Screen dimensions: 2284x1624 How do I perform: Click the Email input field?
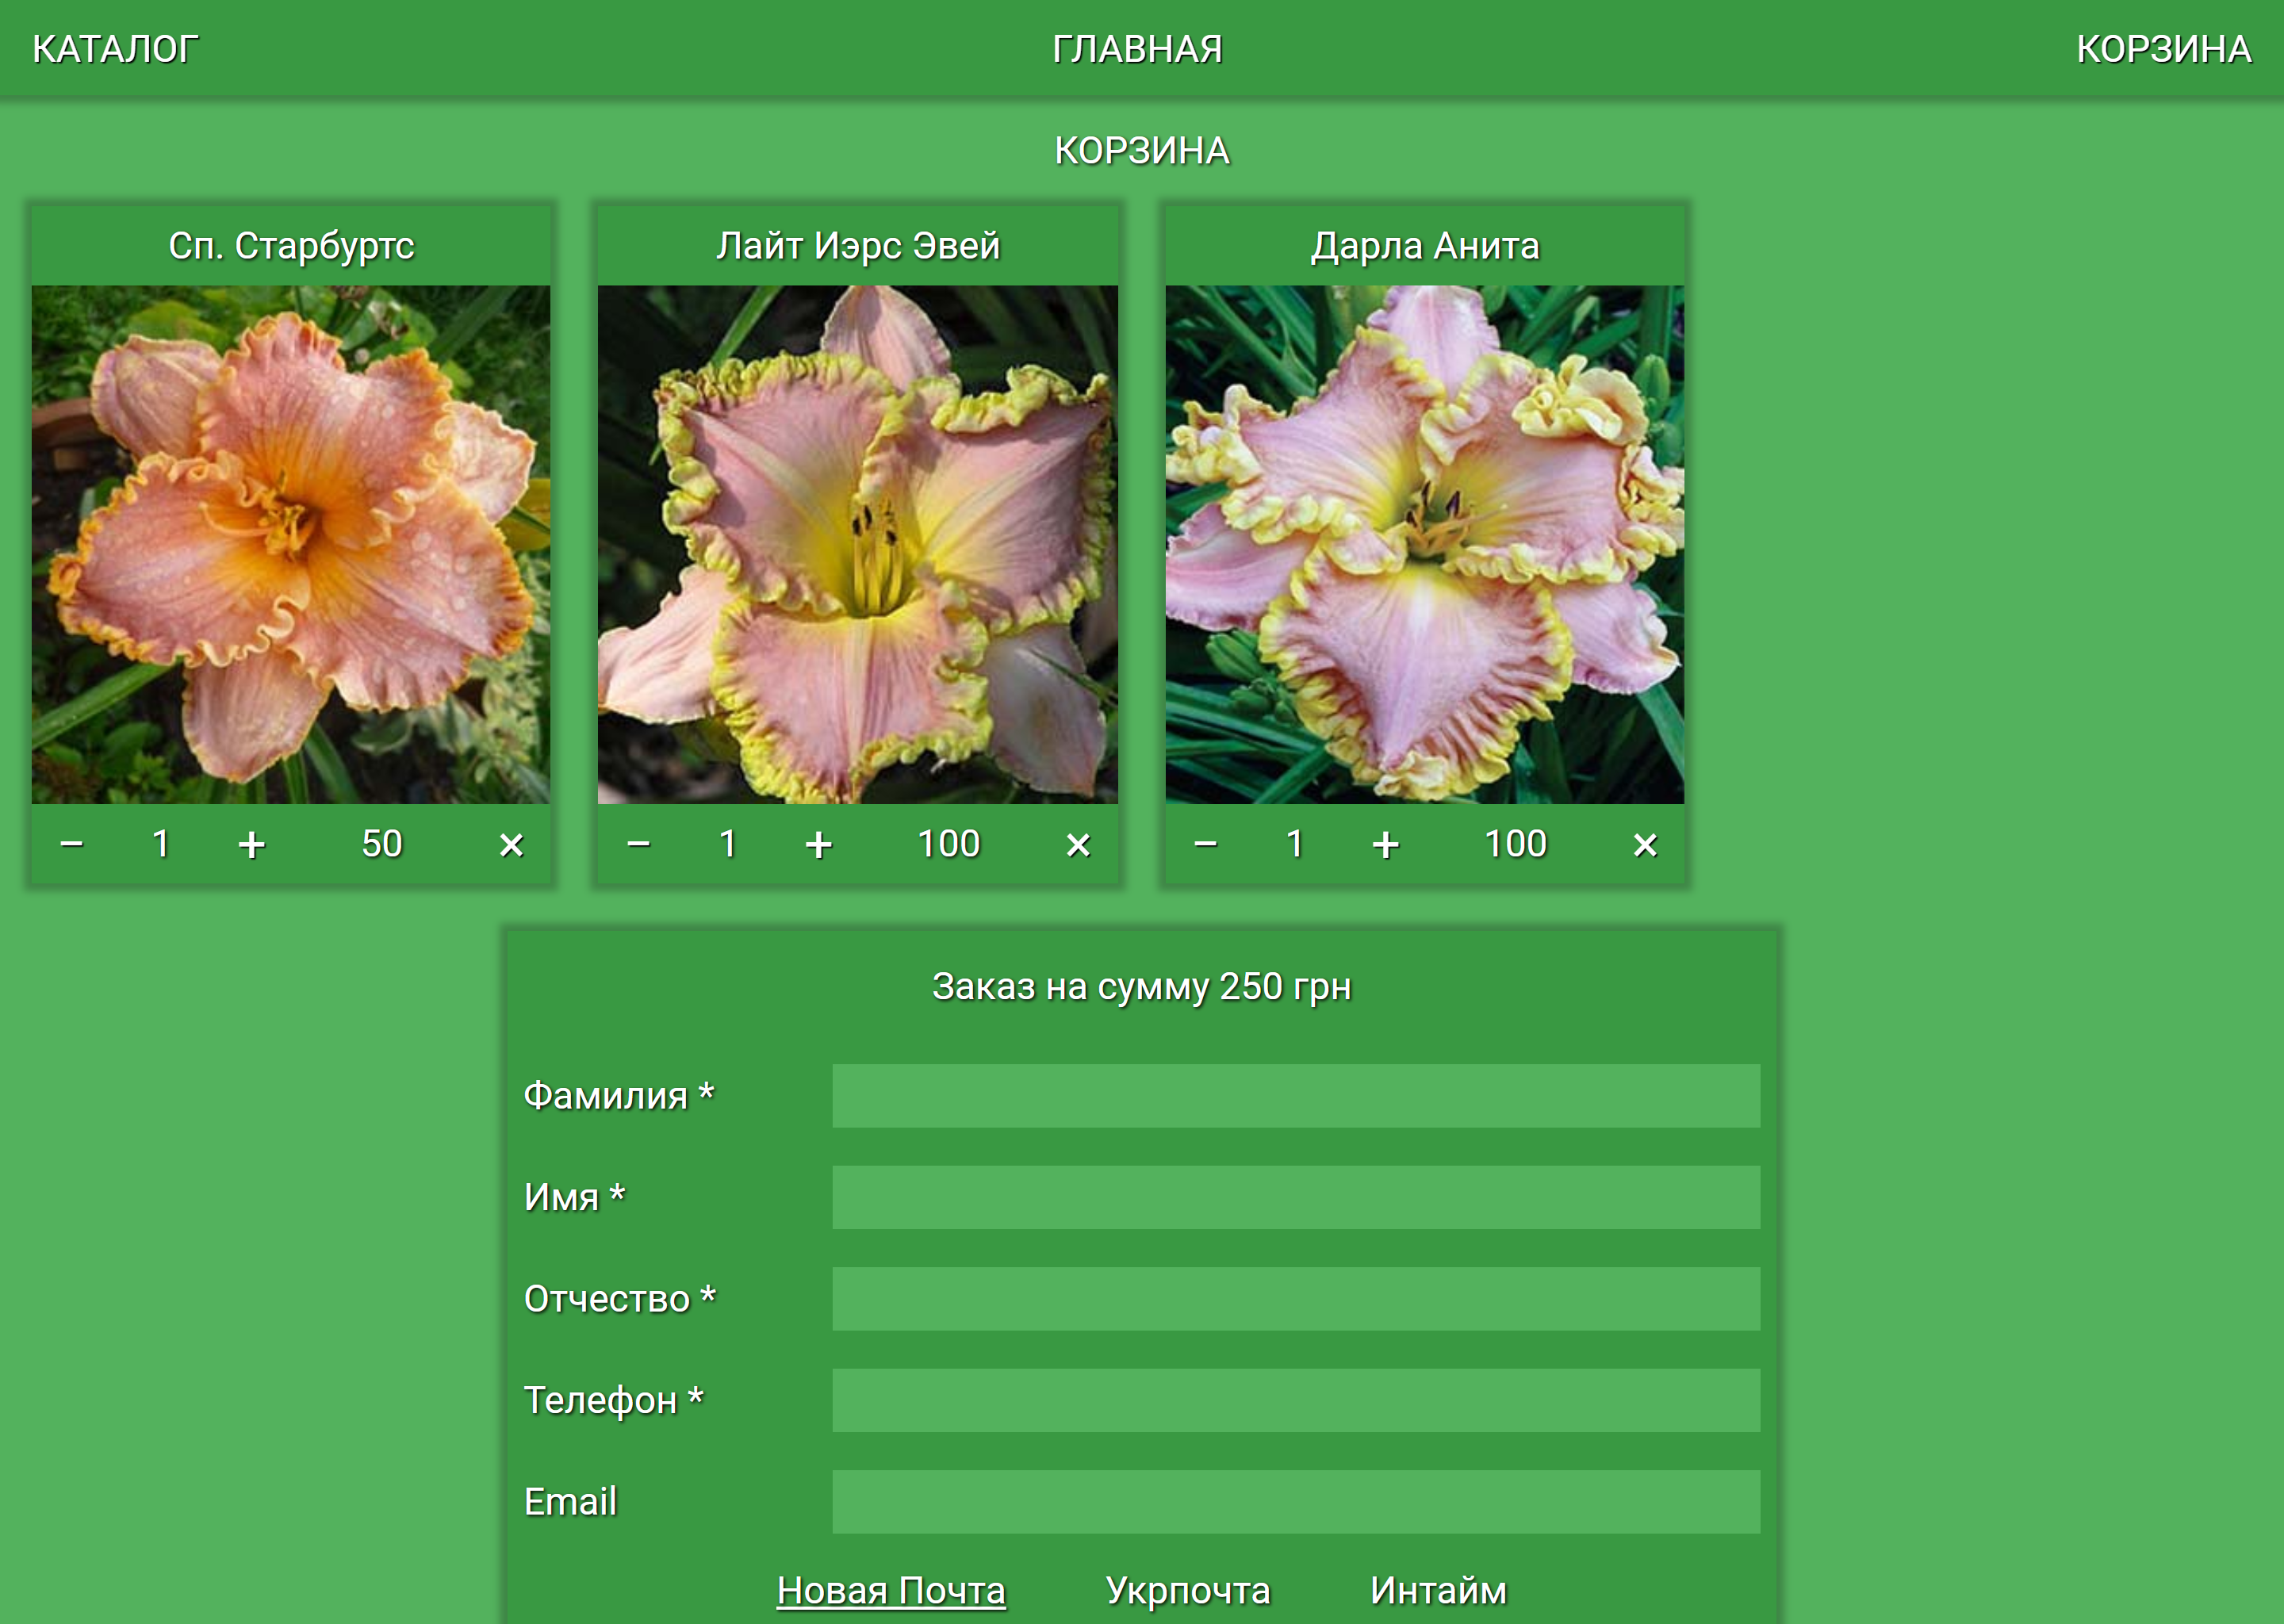pyautogui.click(x=1295, y=1501)
